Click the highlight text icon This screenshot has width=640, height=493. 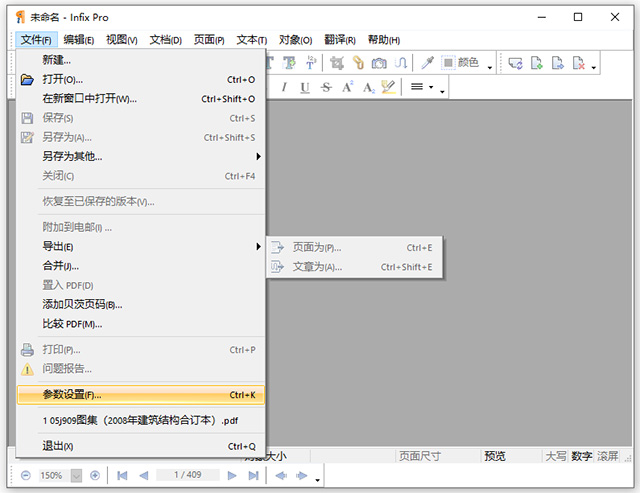388,88
